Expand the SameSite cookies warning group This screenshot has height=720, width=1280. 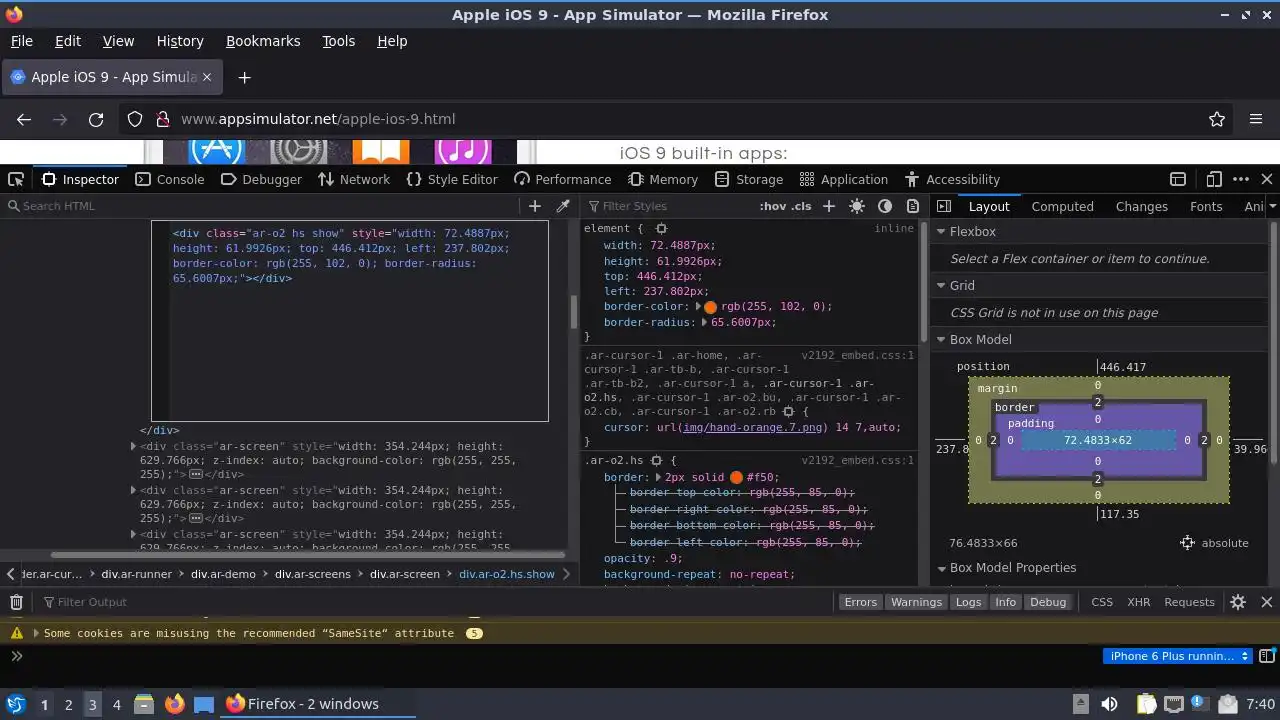[x=36, y=633]
